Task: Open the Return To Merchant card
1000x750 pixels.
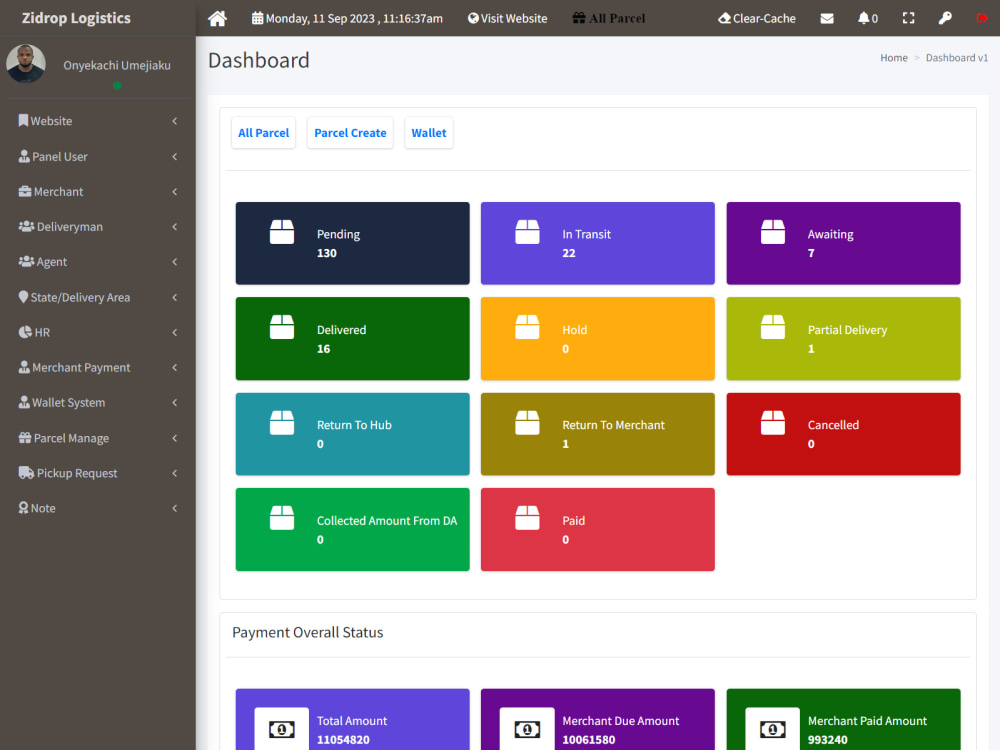Action: pyautogui.click(x=598, y=434)
